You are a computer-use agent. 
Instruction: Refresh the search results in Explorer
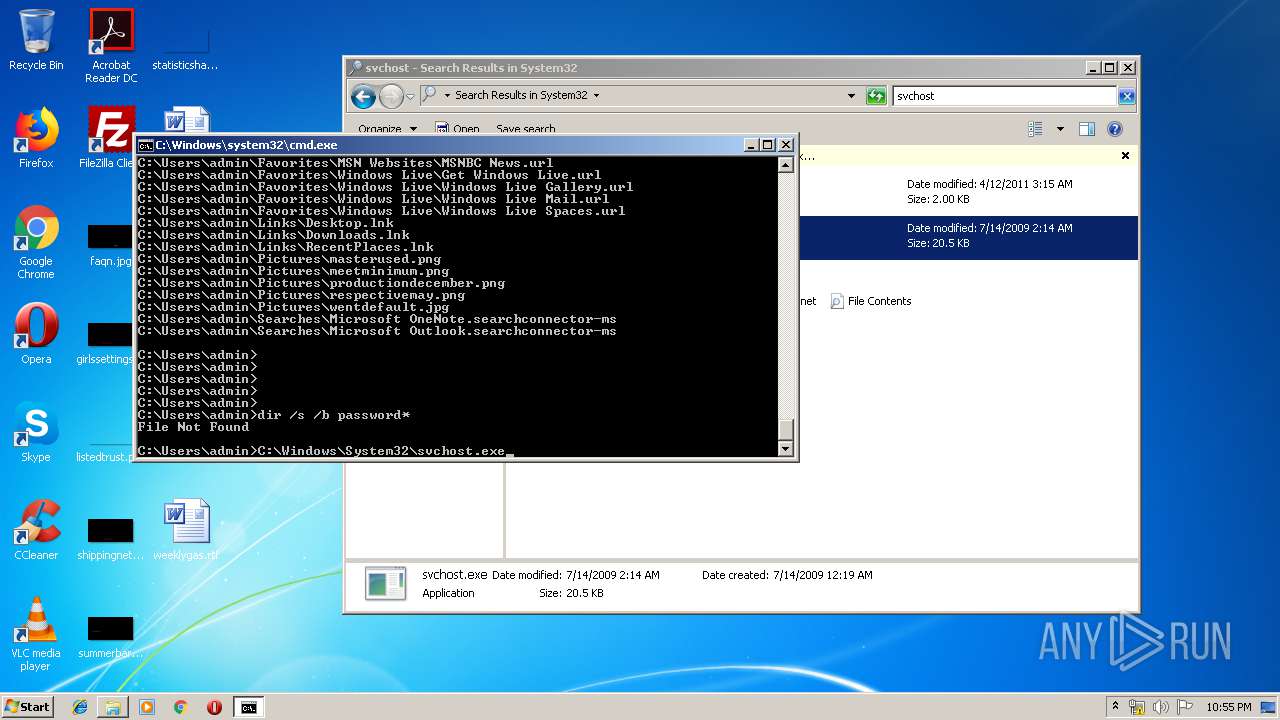(x=876, y=96)
